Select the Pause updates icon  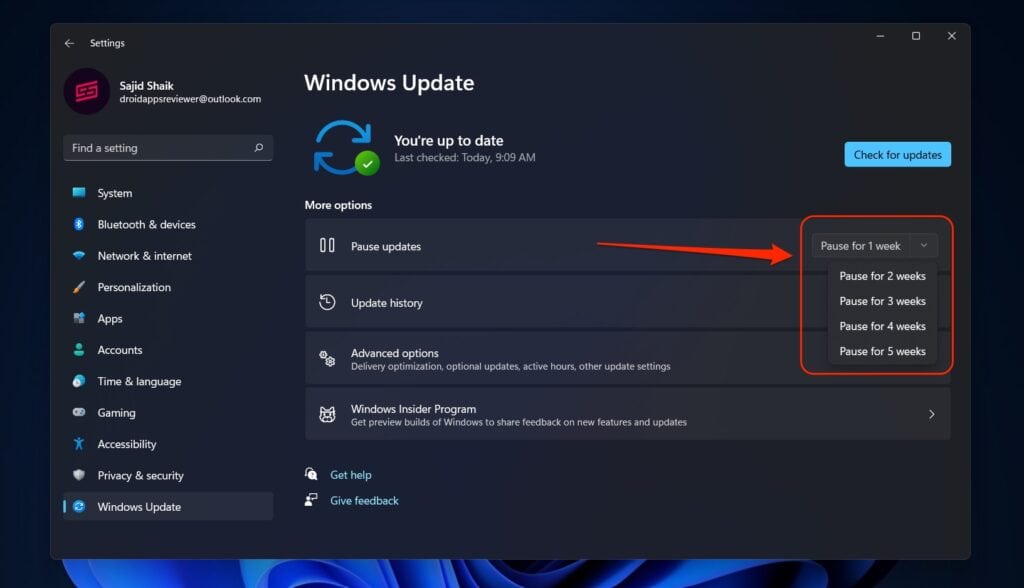(x=327, y=244)
